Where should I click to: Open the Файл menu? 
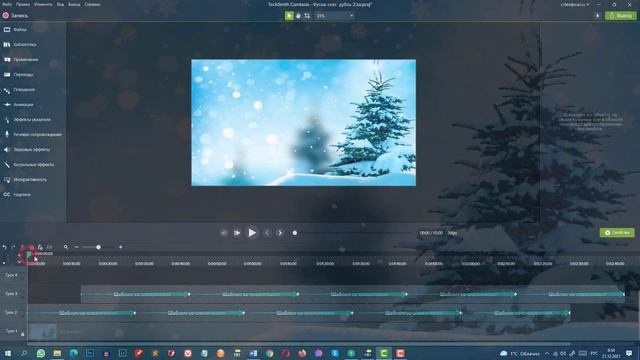click(7, 4)
